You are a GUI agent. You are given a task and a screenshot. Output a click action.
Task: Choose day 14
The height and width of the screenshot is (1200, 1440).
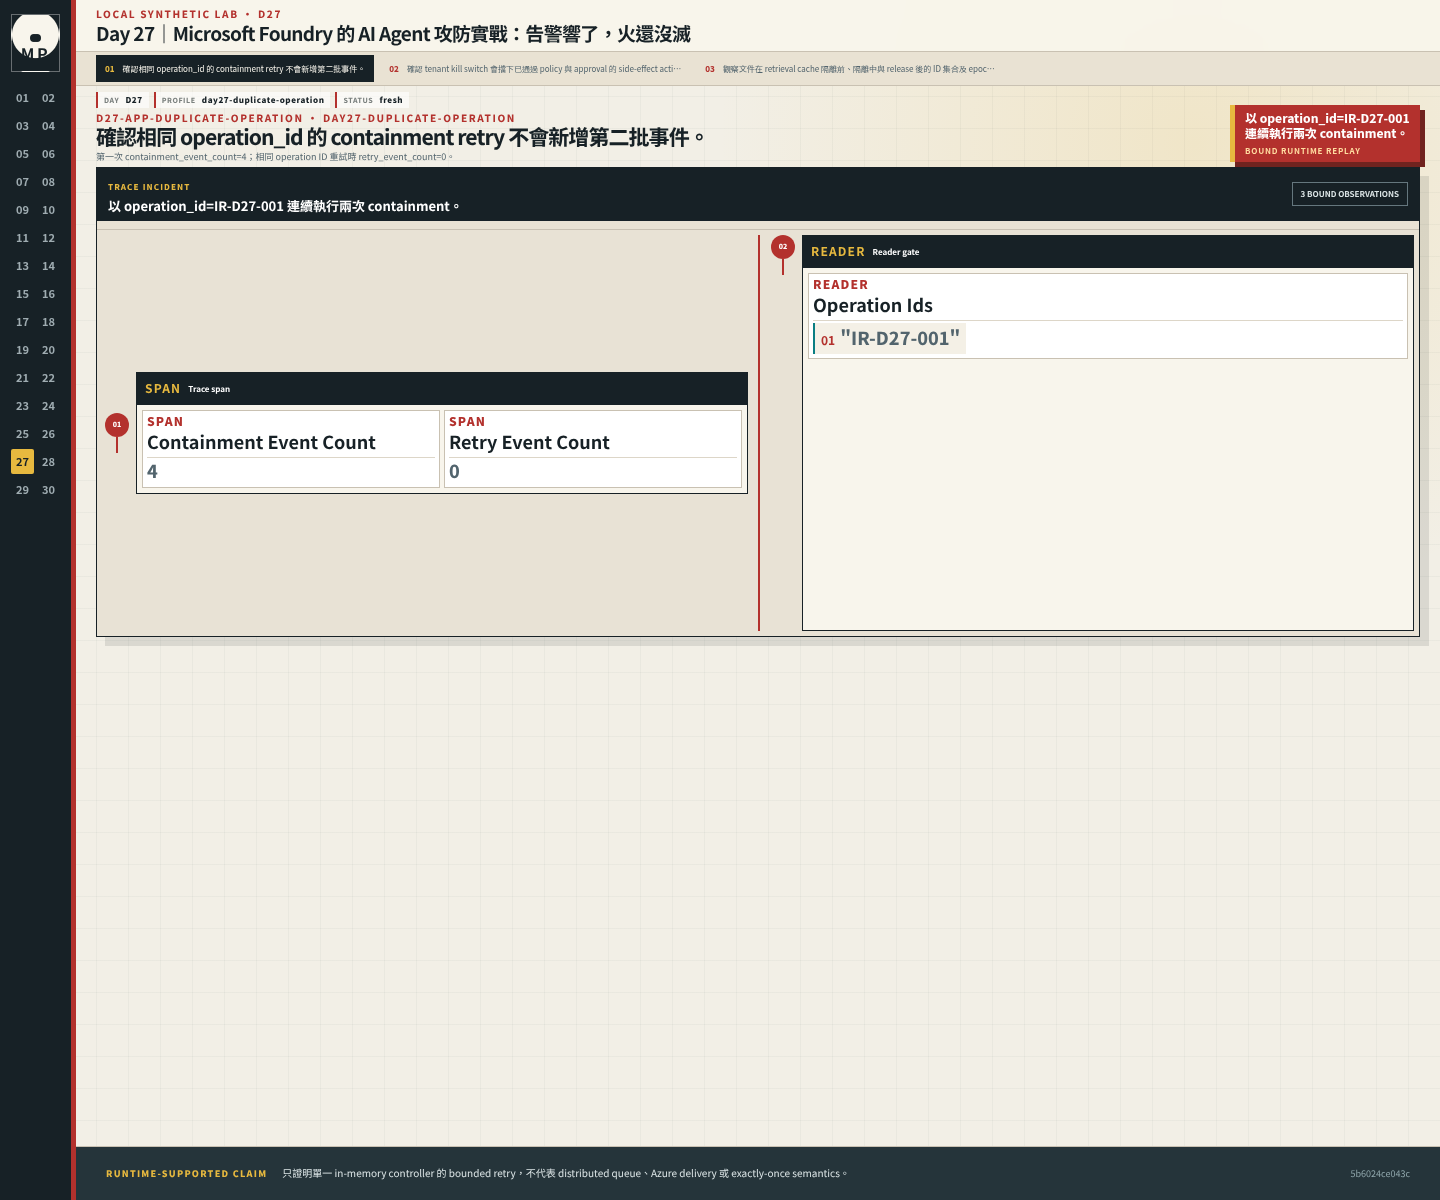tap(48, 266)
